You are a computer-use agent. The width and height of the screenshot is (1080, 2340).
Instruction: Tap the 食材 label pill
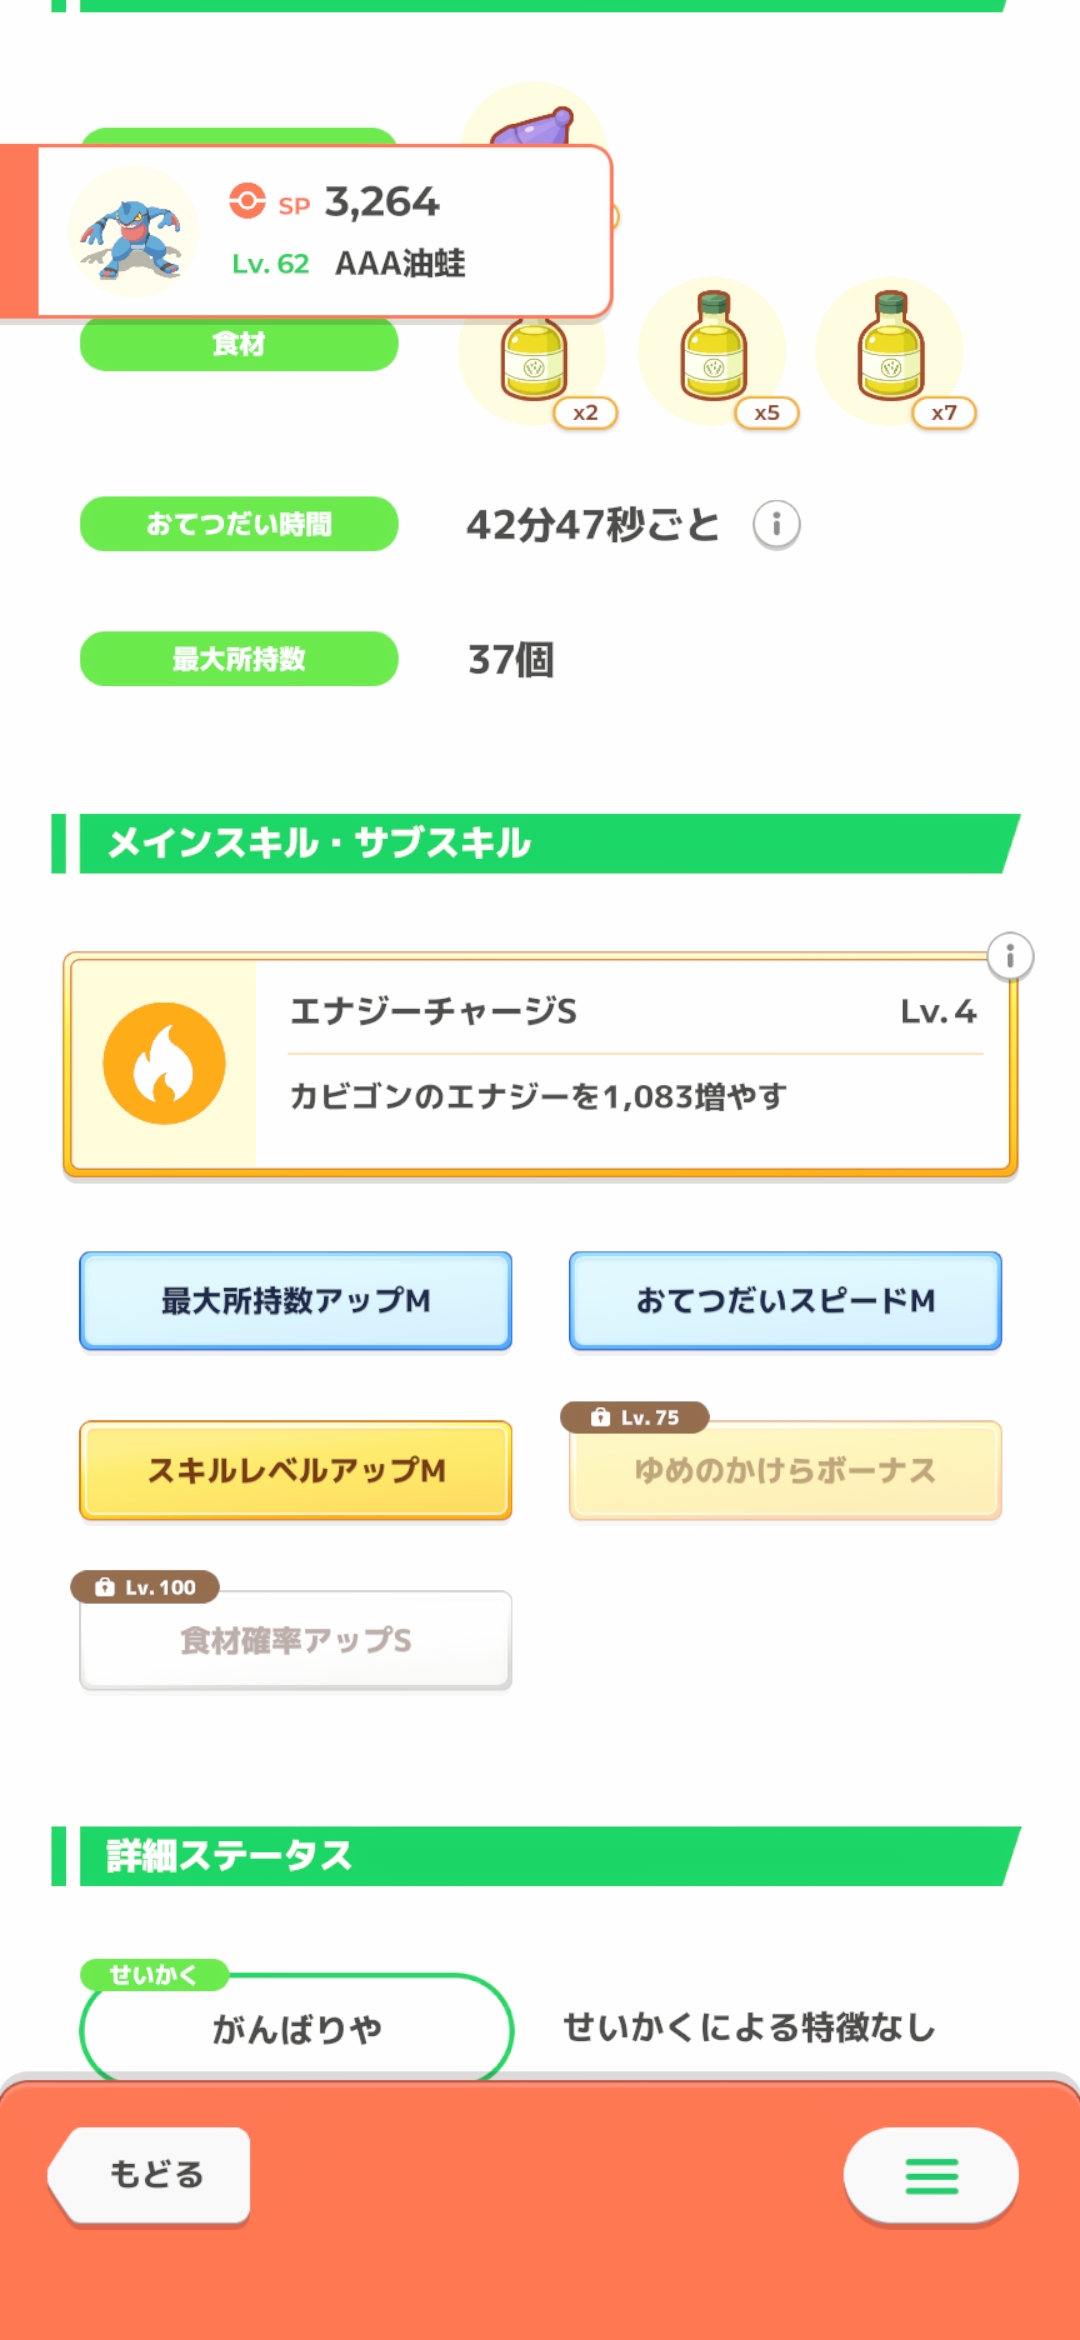(239, 345)
